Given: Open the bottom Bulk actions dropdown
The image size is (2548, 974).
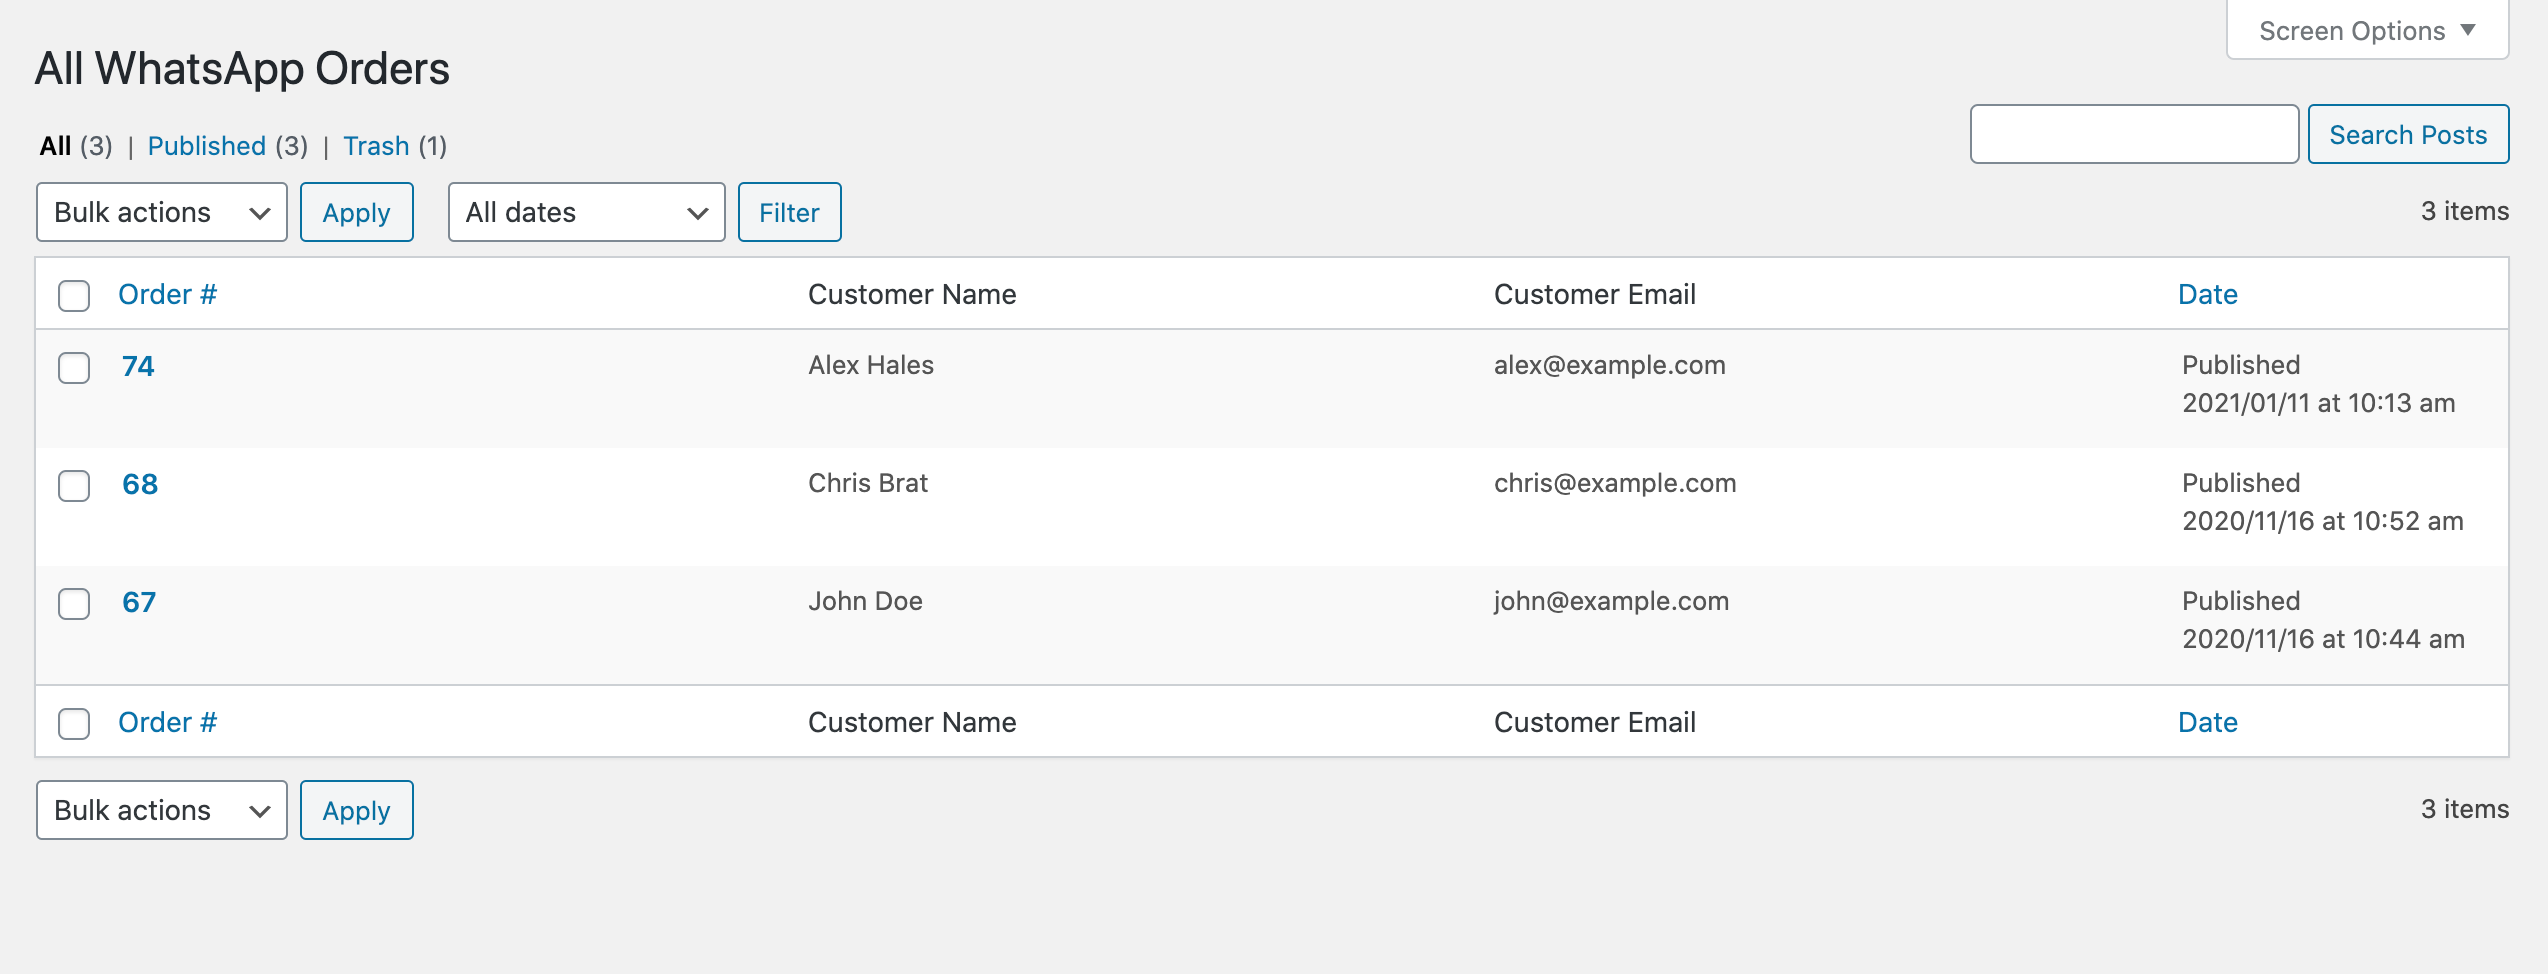Looking at the screenshot, I should [x=160, y=810].
